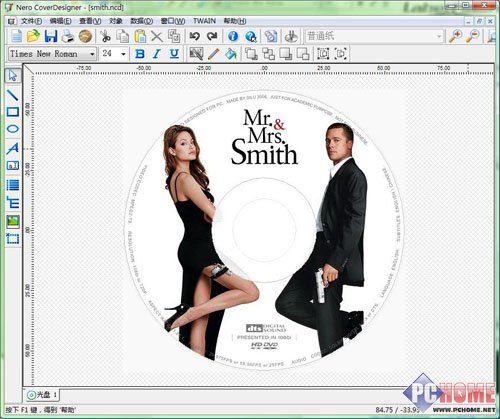The height and width of the screenshot is (419, 500).
Task: Click the Mr. & Mrs. Smith title image
Action: click(264, 137)
